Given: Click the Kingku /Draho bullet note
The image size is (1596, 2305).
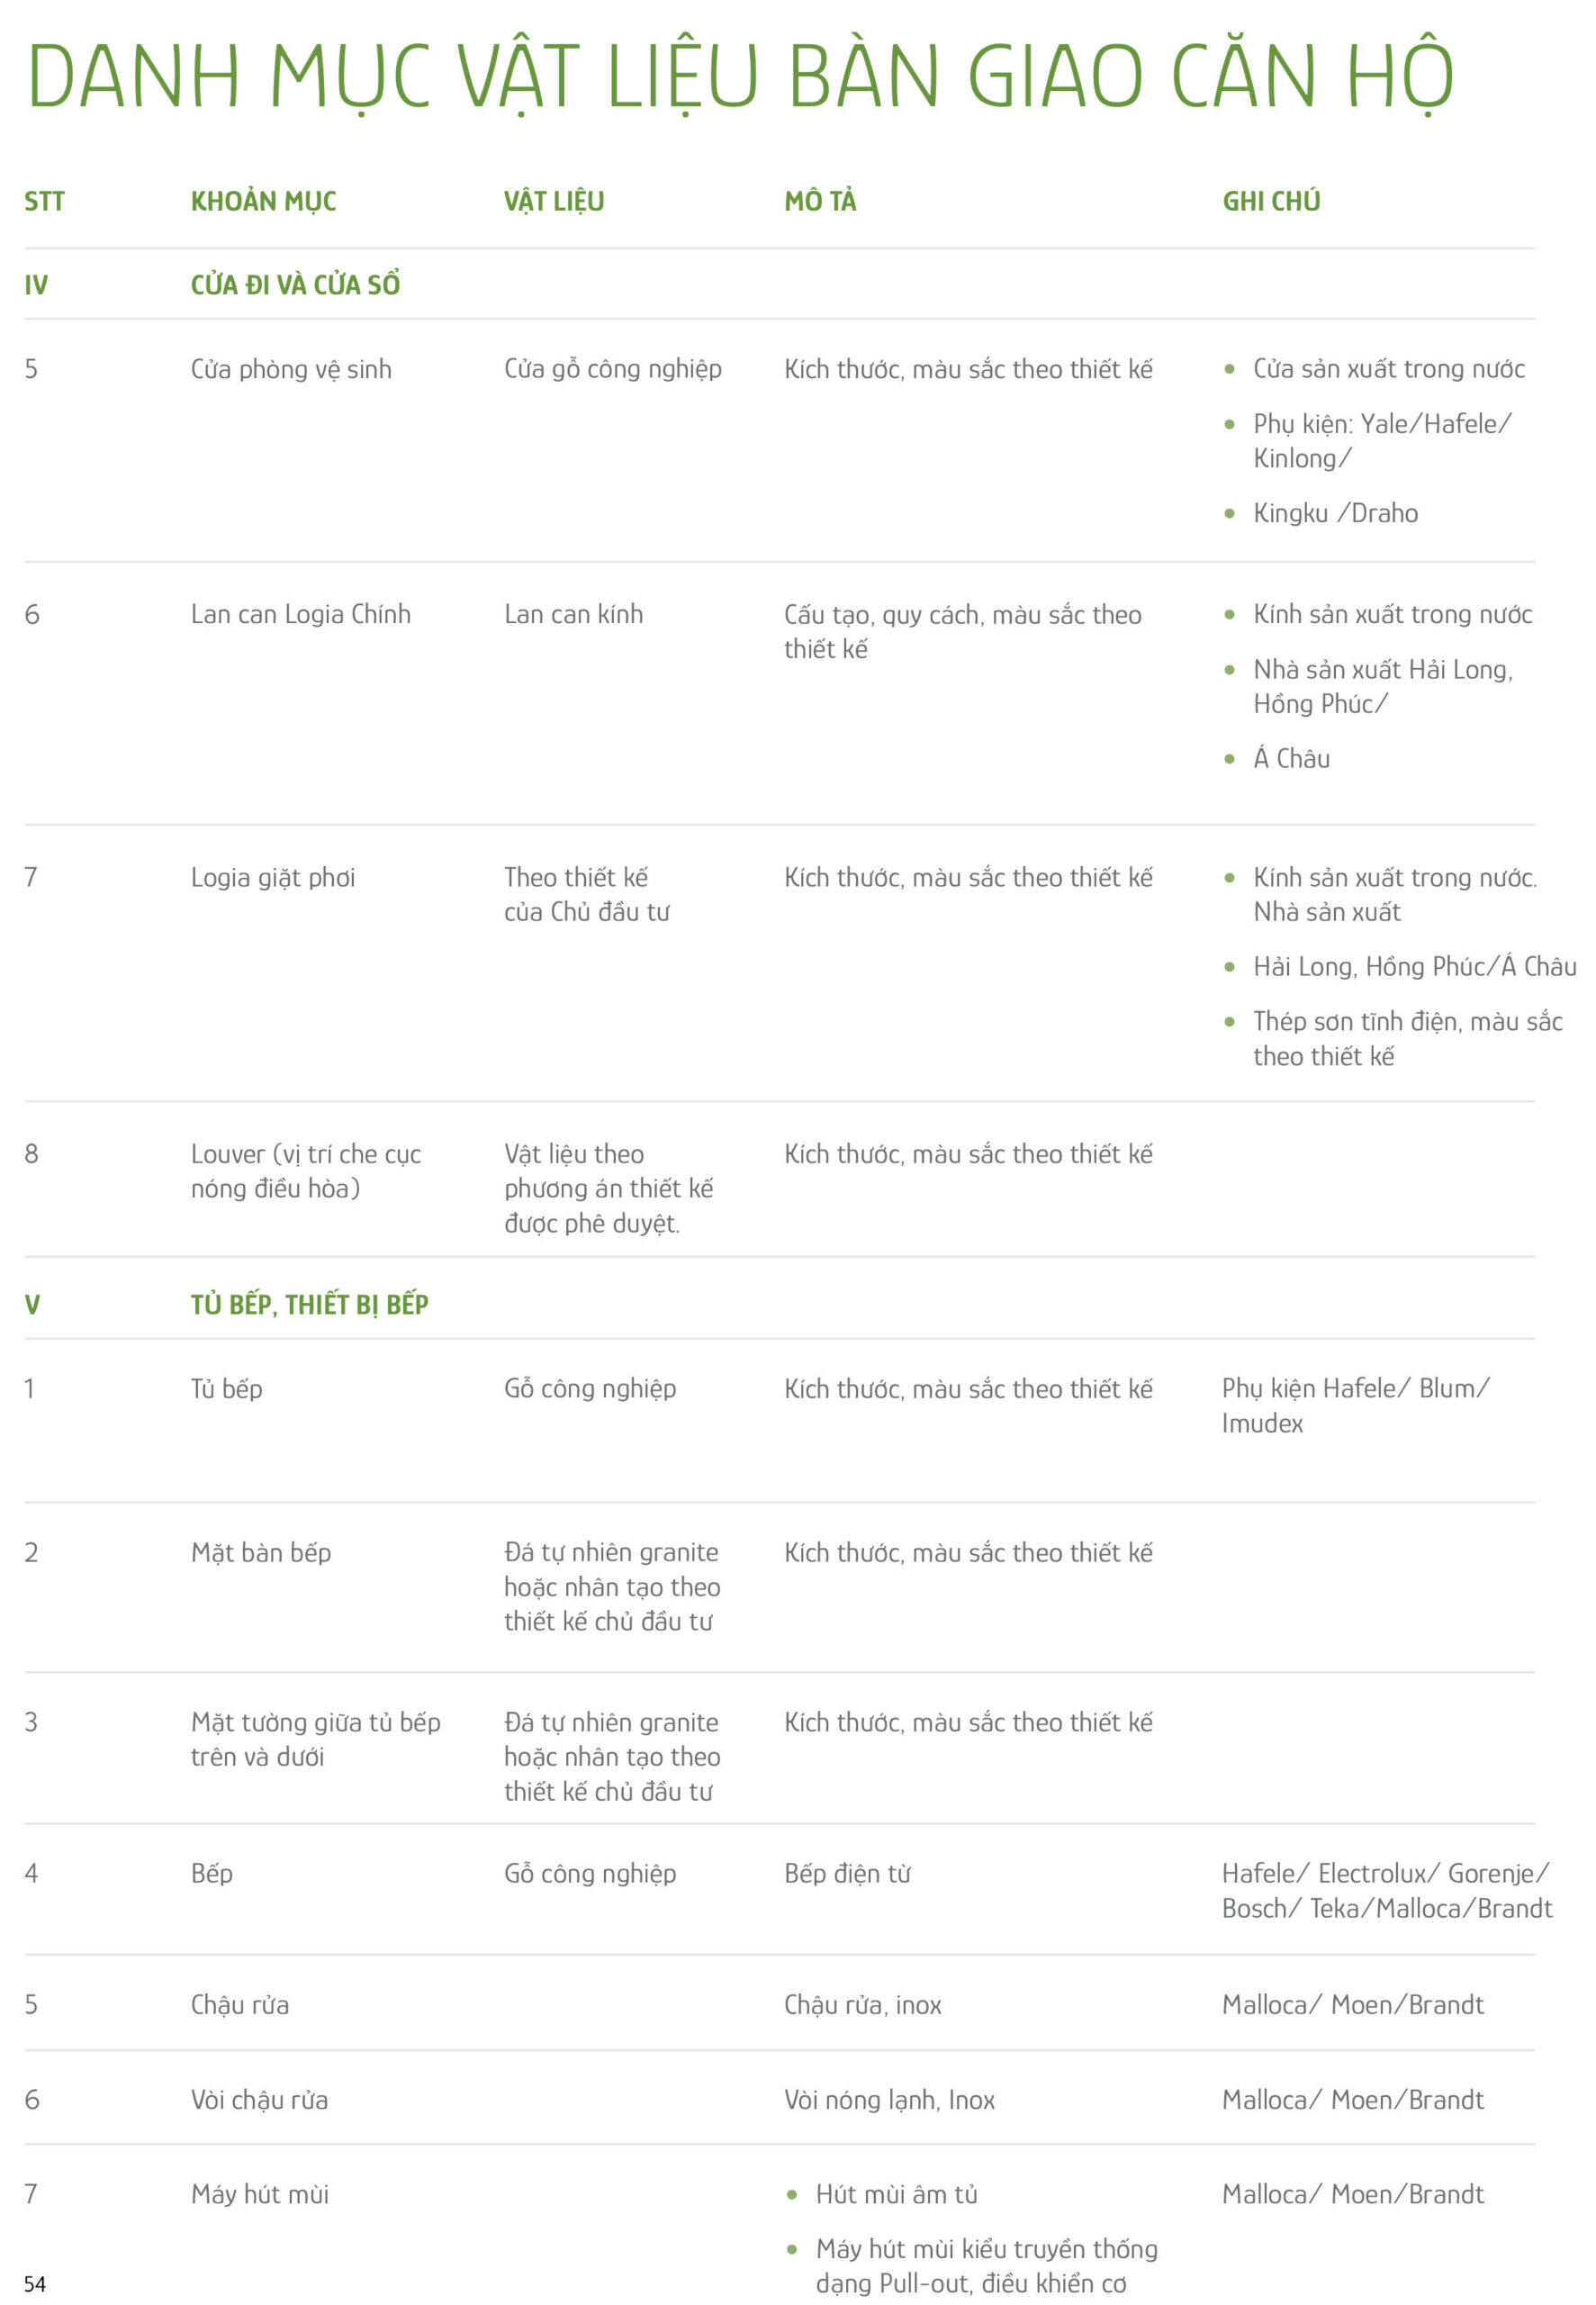Looking at the screenshot, I should (1335, 513).
